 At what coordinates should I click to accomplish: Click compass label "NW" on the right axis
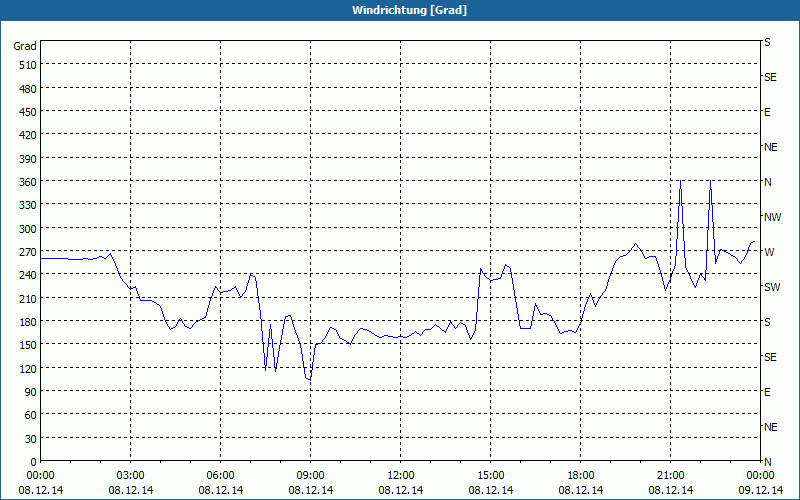[x=772, y=217]
